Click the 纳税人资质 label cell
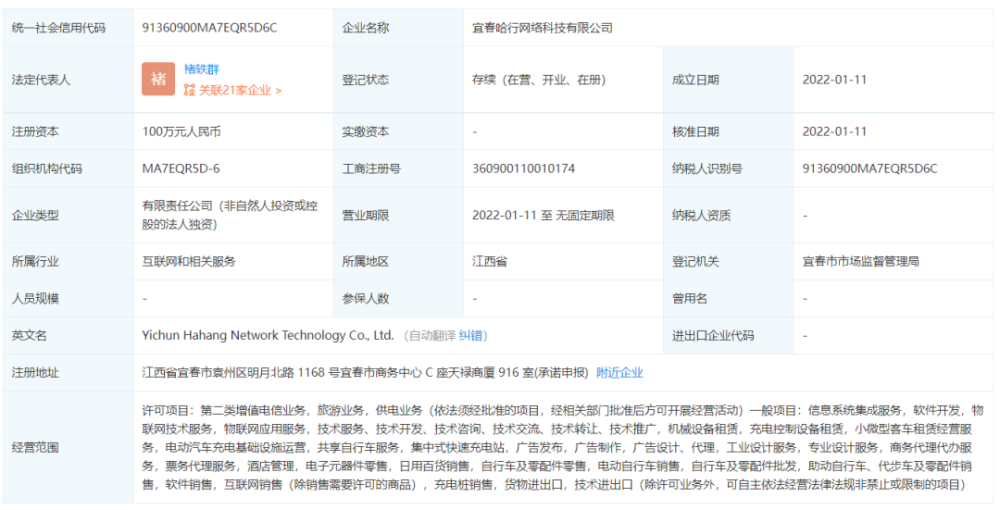Screen dimensions: 1000x510 [728, 215]
